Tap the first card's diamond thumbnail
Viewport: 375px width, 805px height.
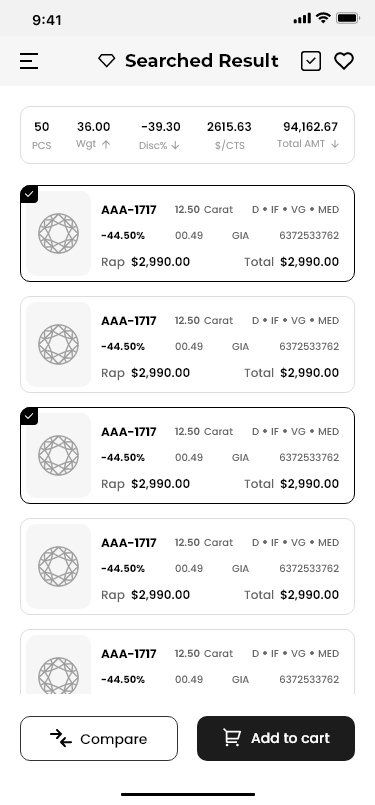59,234
